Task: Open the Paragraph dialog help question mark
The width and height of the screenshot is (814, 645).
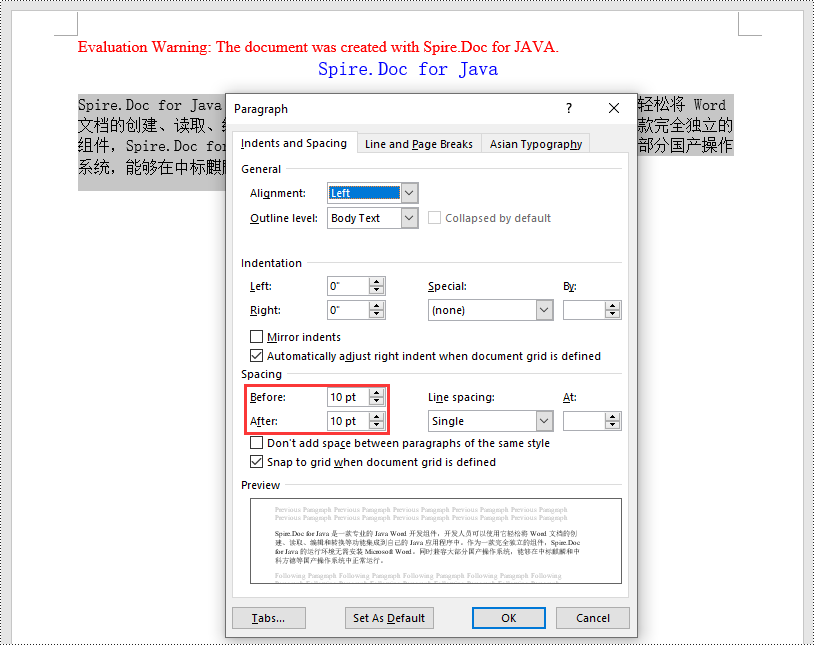Action: click(569, 108)
